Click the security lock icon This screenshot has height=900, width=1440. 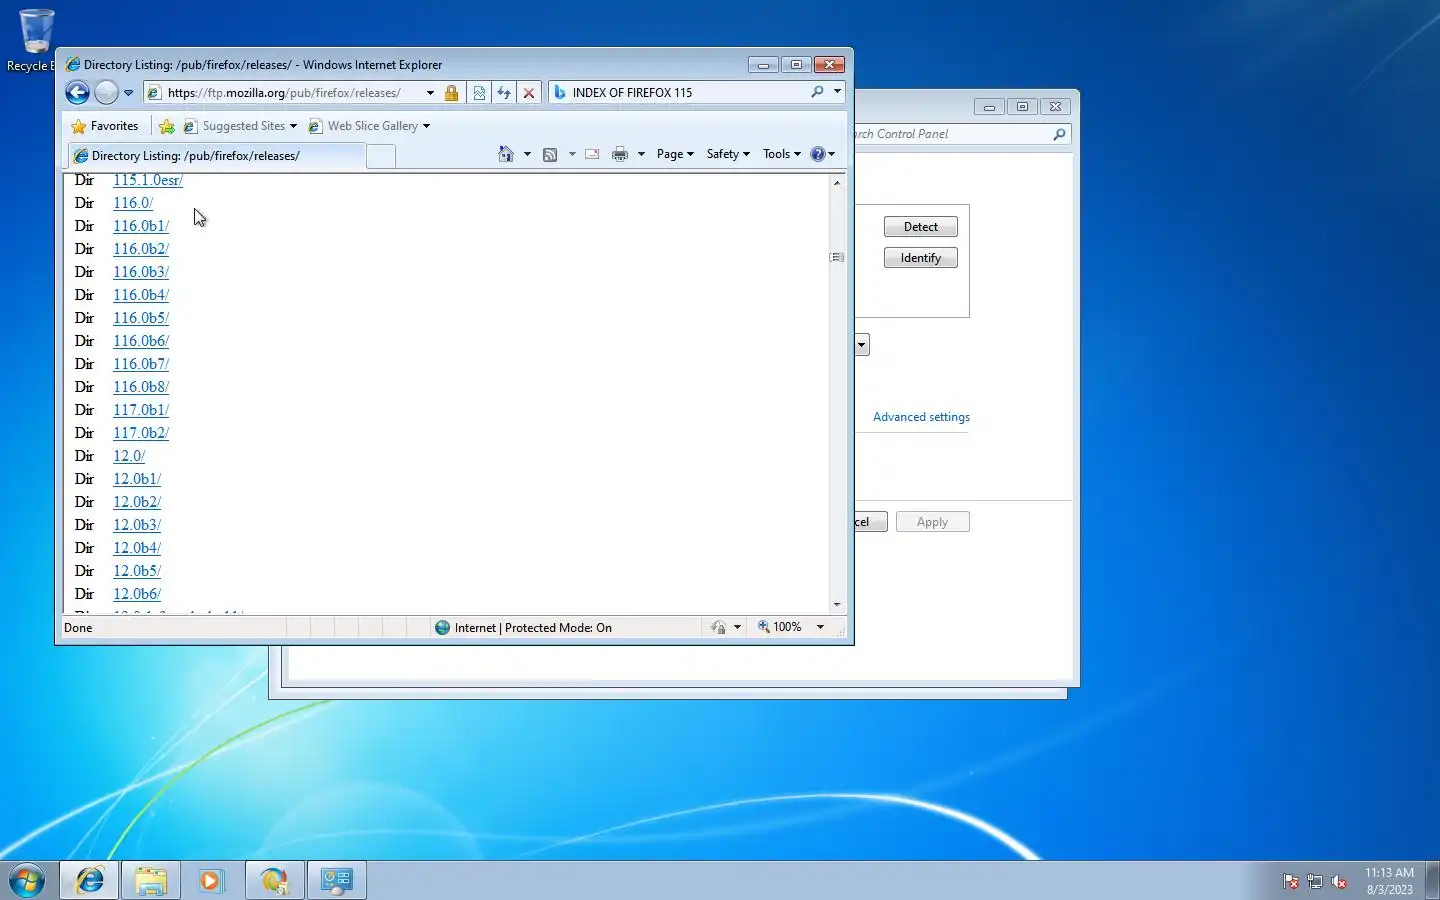pyautogui.click(x=451, y=93)
